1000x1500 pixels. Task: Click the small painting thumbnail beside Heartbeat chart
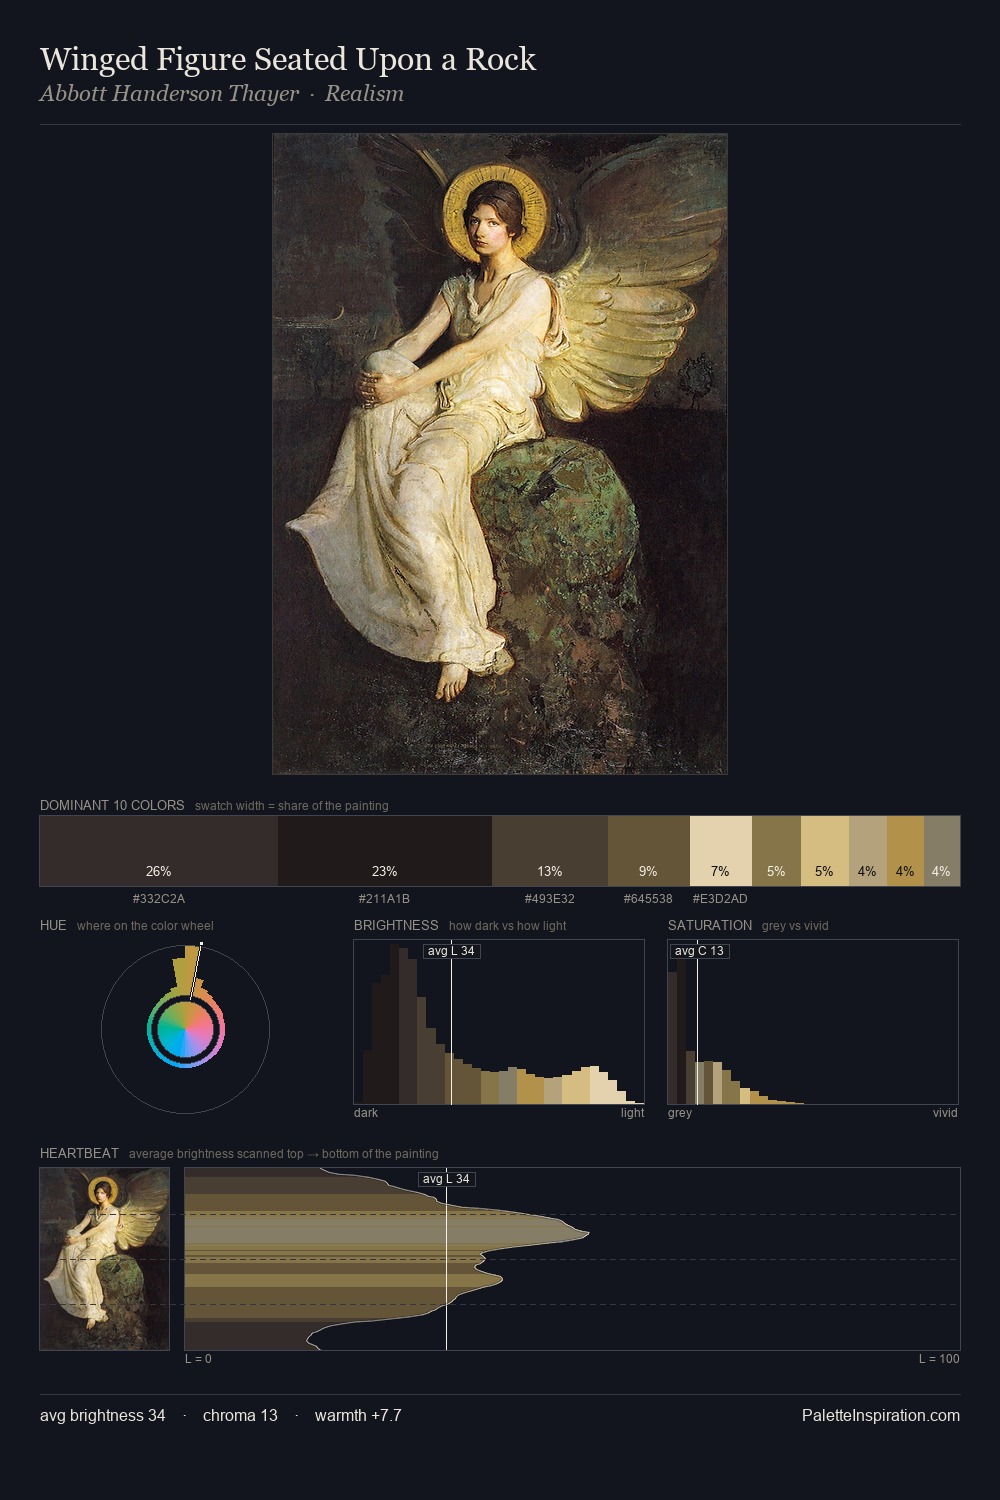(x=105, y=1259)
